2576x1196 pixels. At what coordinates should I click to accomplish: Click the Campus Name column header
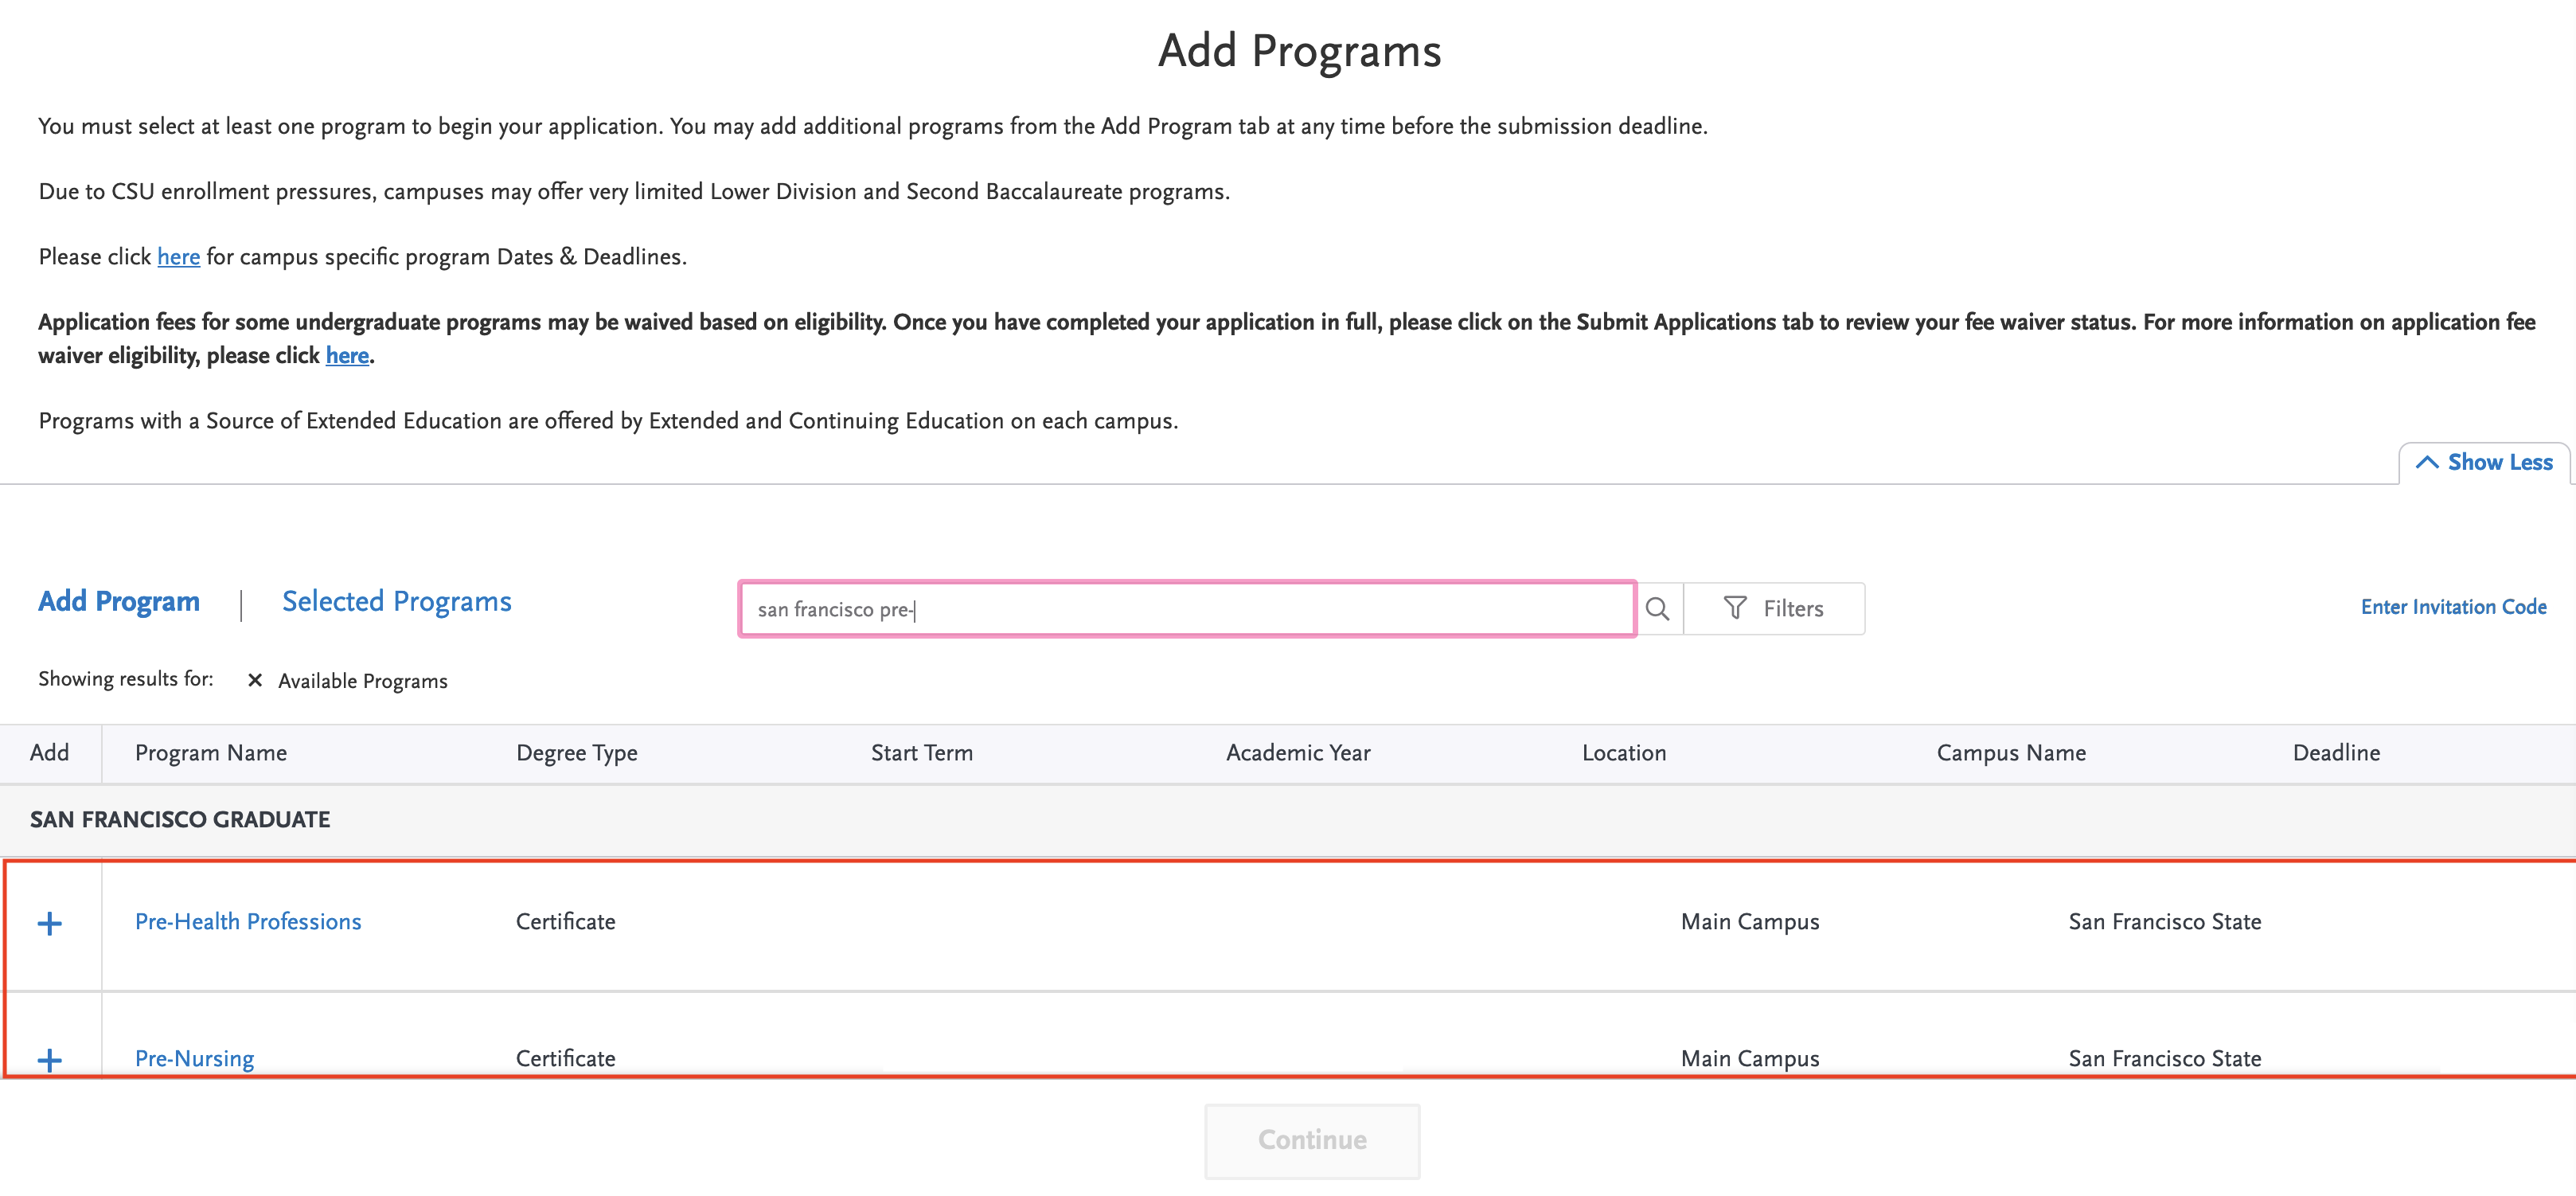click(x=2012, y=752)
